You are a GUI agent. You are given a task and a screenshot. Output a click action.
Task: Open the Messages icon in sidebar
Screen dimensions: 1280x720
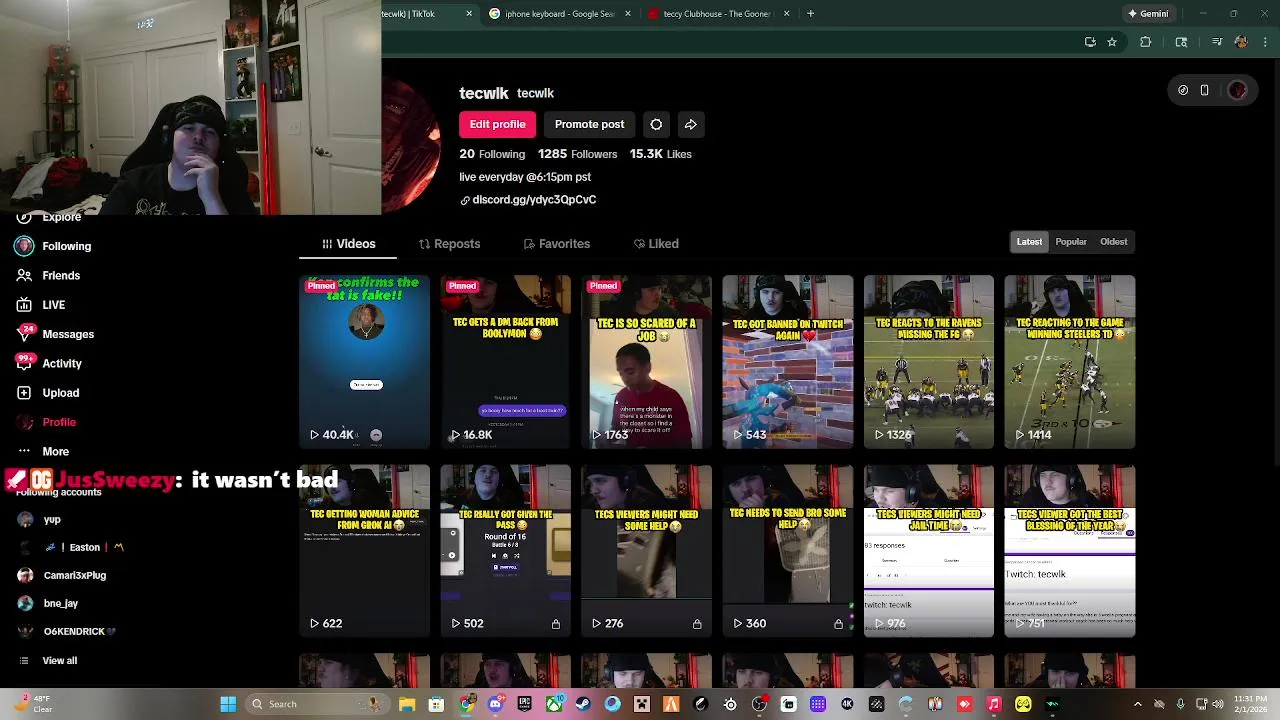(x=23, y=334)
